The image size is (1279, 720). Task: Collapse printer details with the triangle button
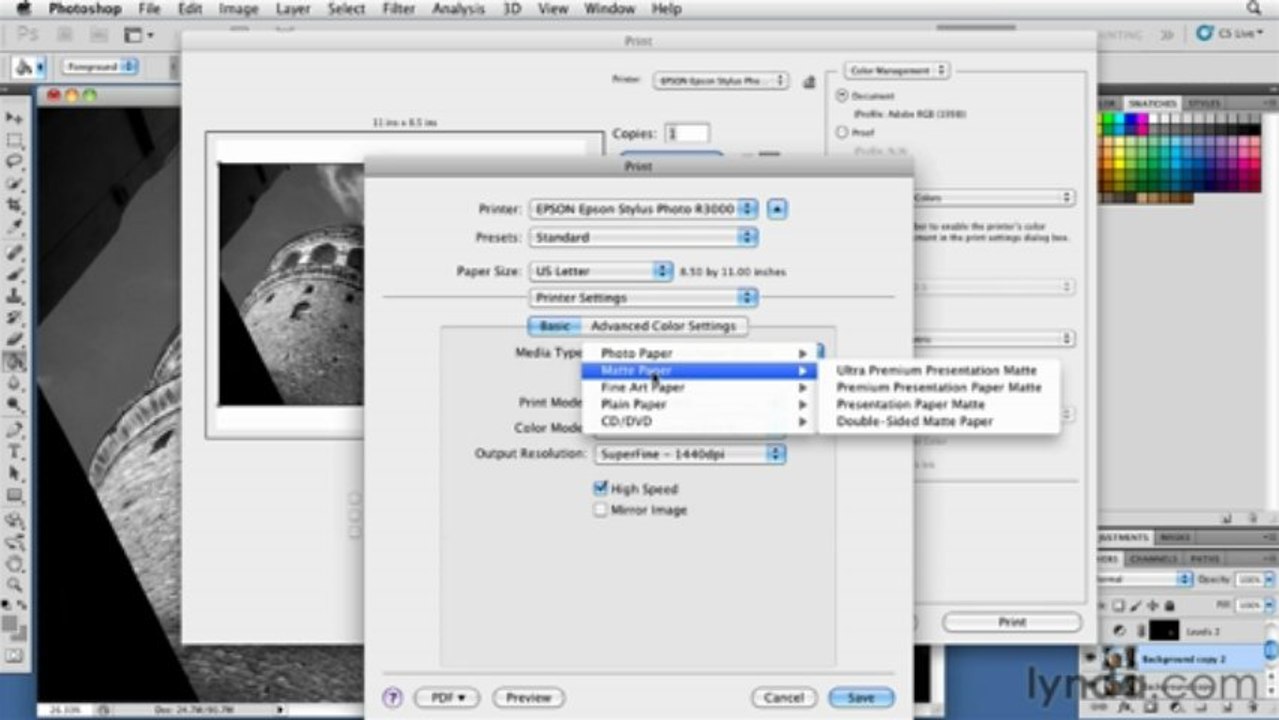(x=779, y=209)
